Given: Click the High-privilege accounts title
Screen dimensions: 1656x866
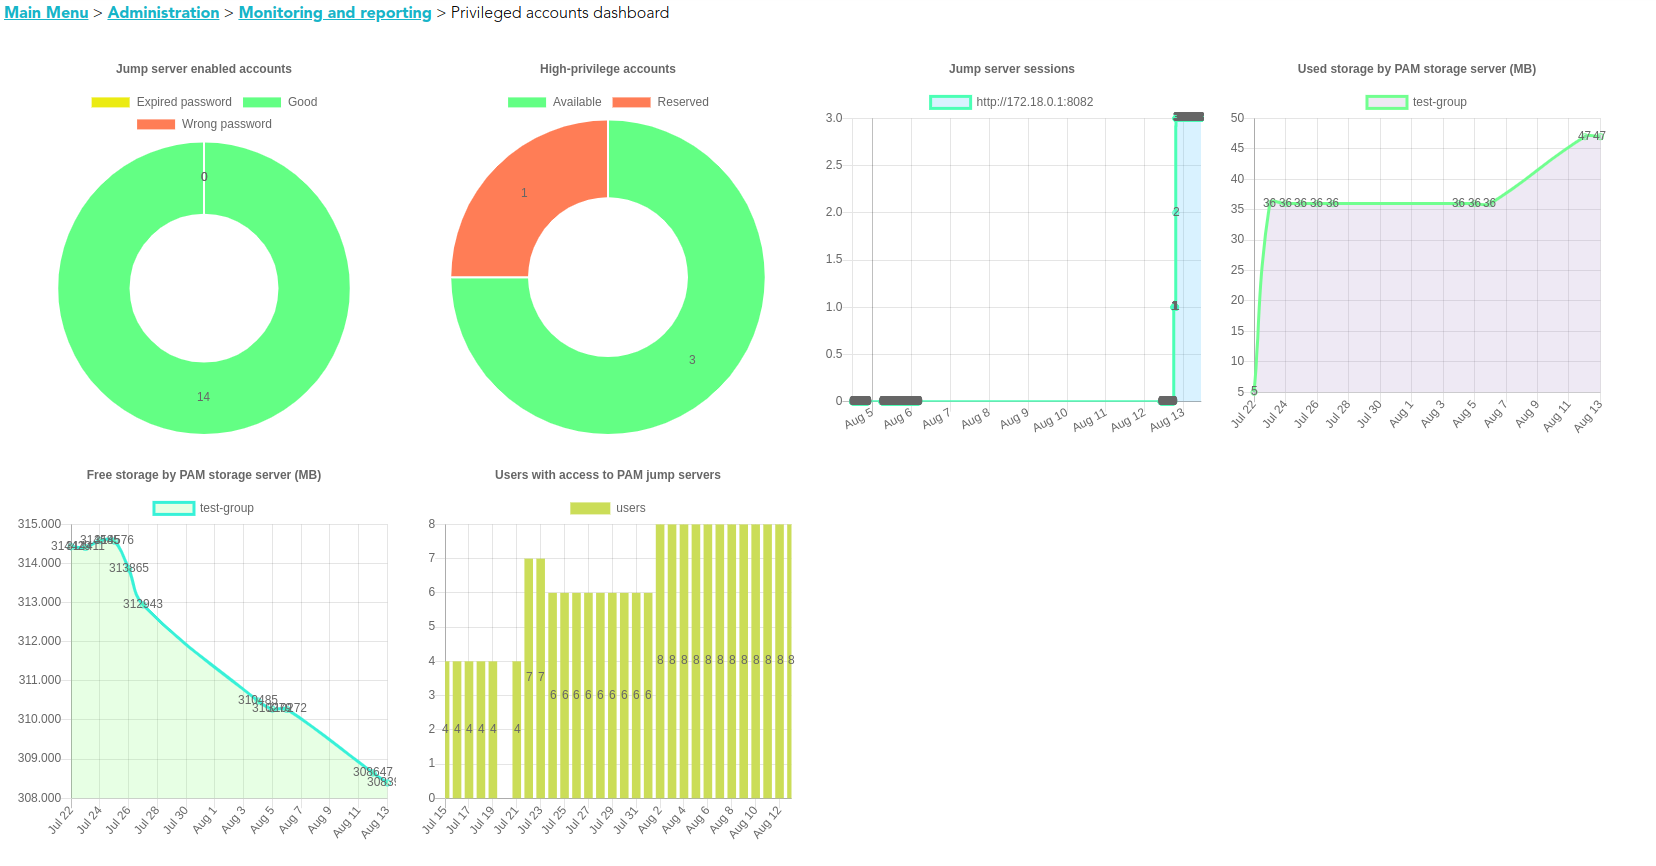Looking at the screenshot, I should pos(608,69).
